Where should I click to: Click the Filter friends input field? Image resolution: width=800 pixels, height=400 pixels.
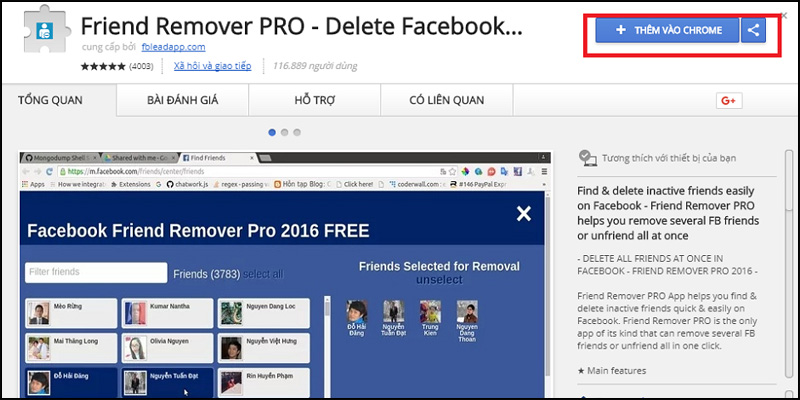click(96, 272)
